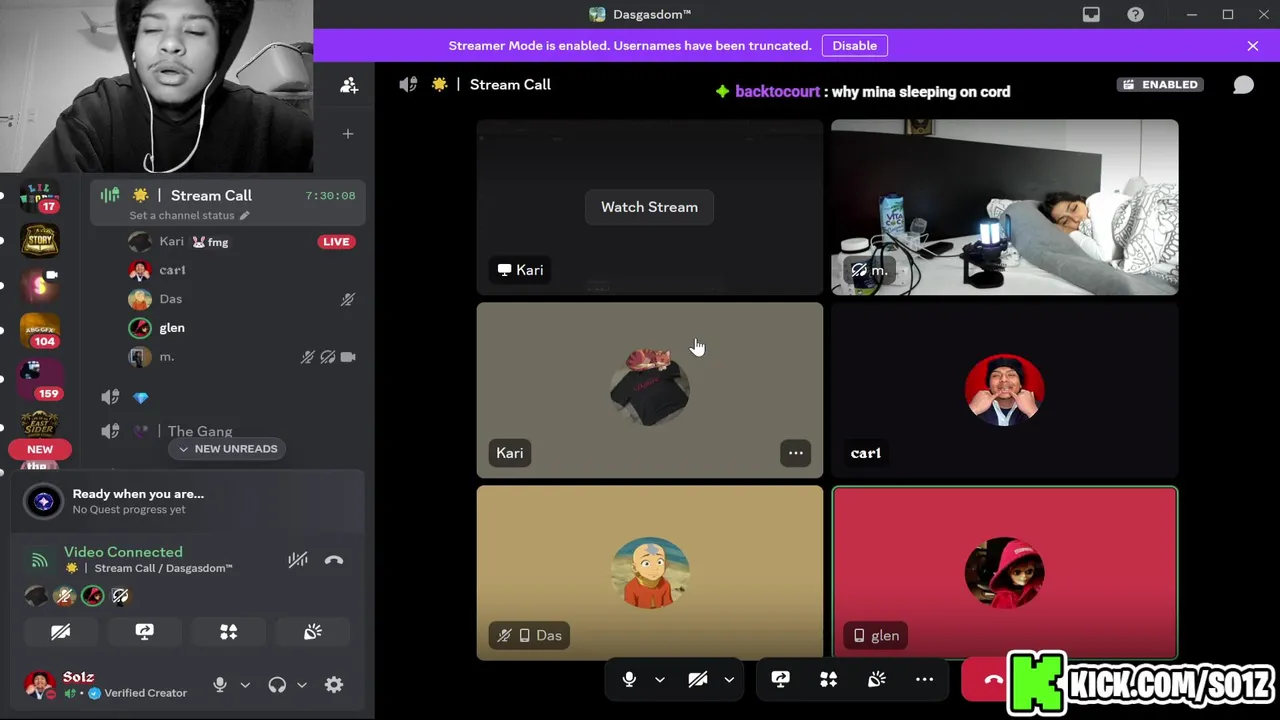This screenshot has width=1280, height=720.
Task: Click the LIVE badge beside Kari
Action: tap(336, 242)
